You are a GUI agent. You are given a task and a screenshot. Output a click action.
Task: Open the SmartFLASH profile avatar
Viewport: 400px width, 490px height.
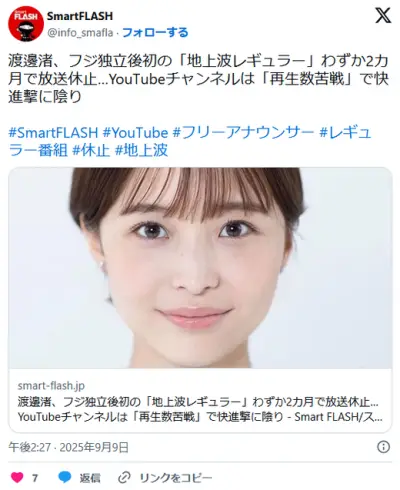click(x=26, y=24)
